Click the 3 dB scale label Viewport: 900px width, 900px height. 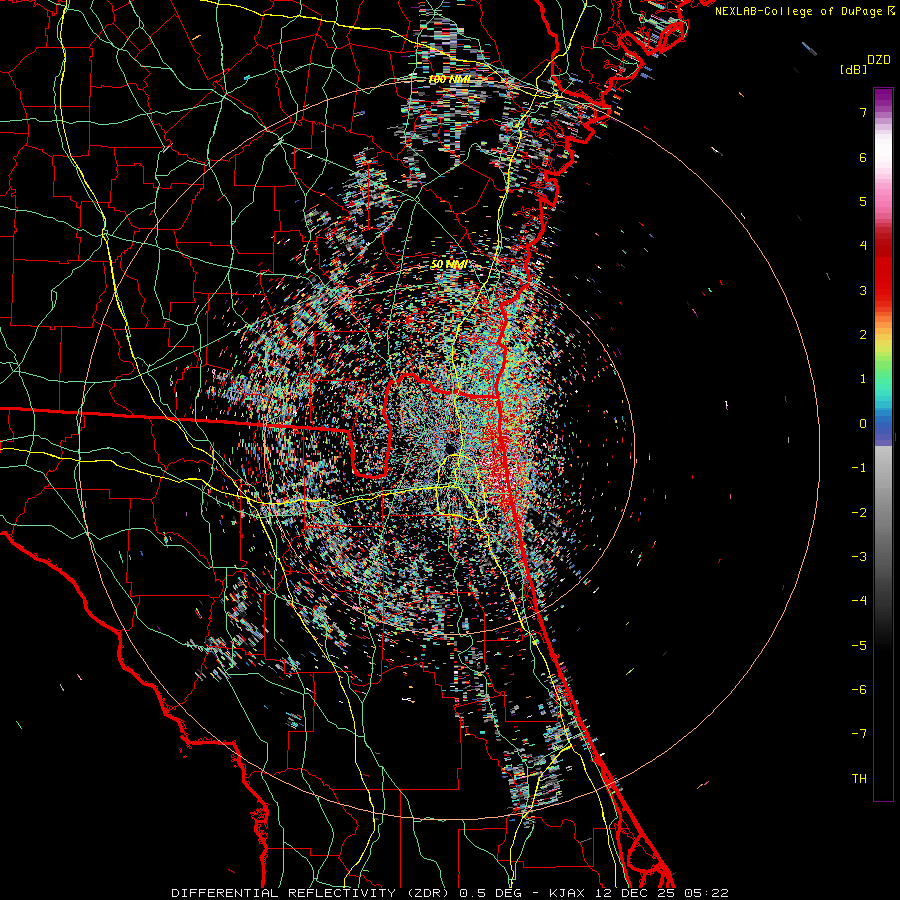[x=863, y=290]
